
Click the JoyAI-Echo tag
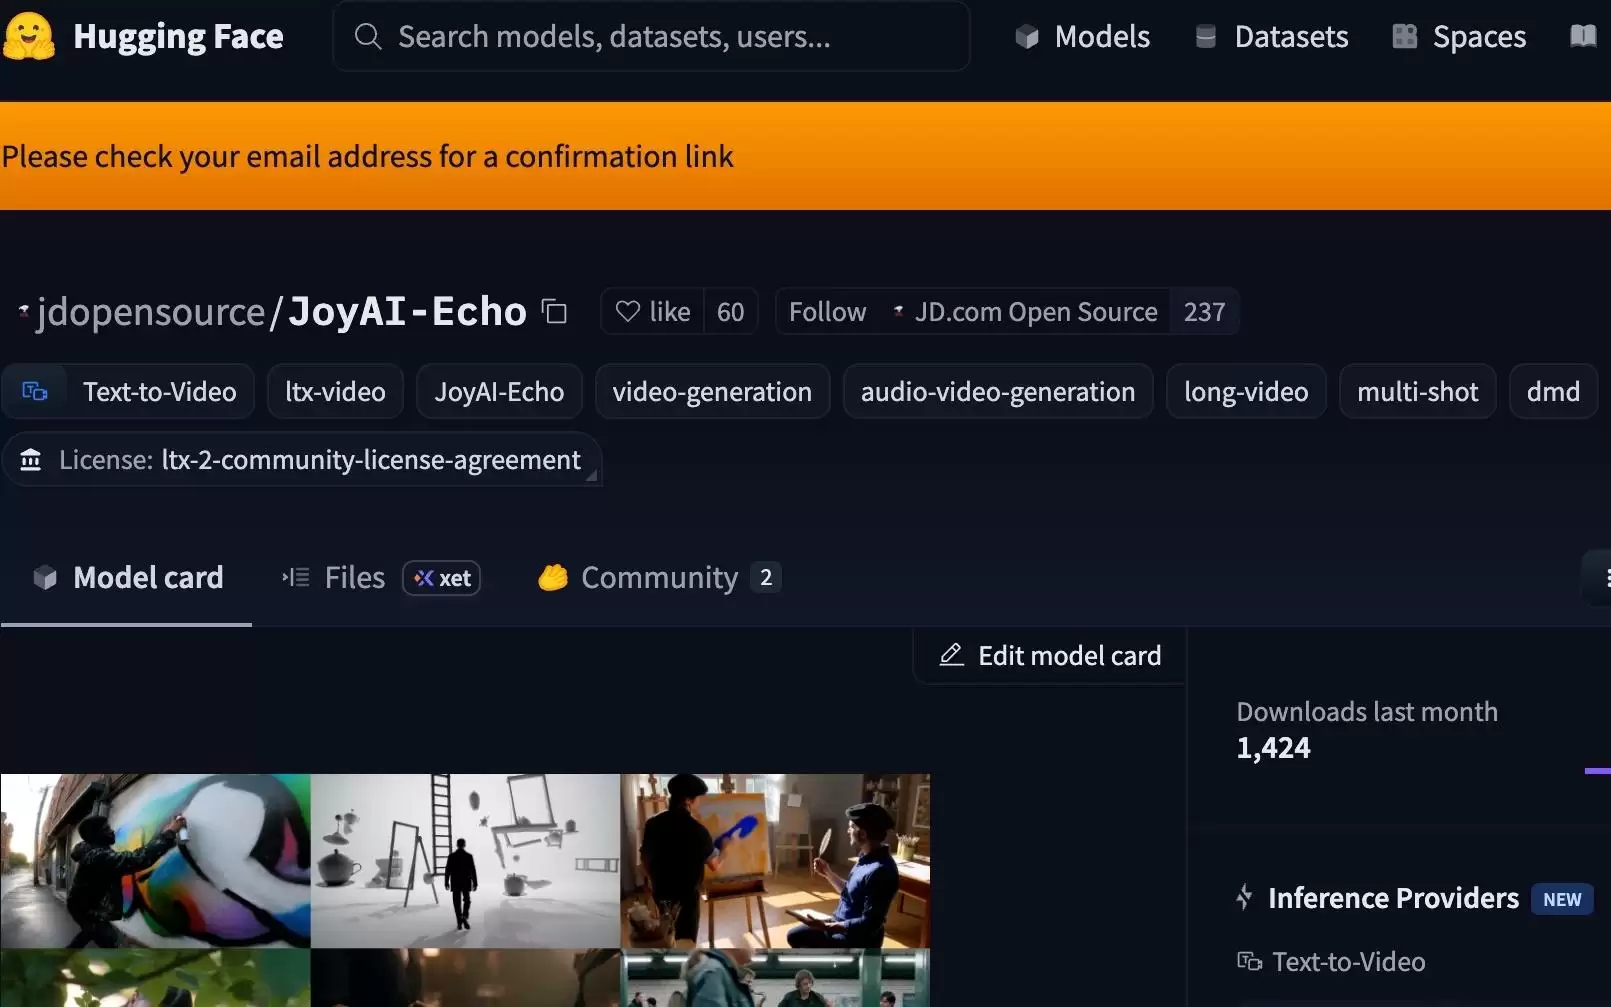click(x=499, y=391)
